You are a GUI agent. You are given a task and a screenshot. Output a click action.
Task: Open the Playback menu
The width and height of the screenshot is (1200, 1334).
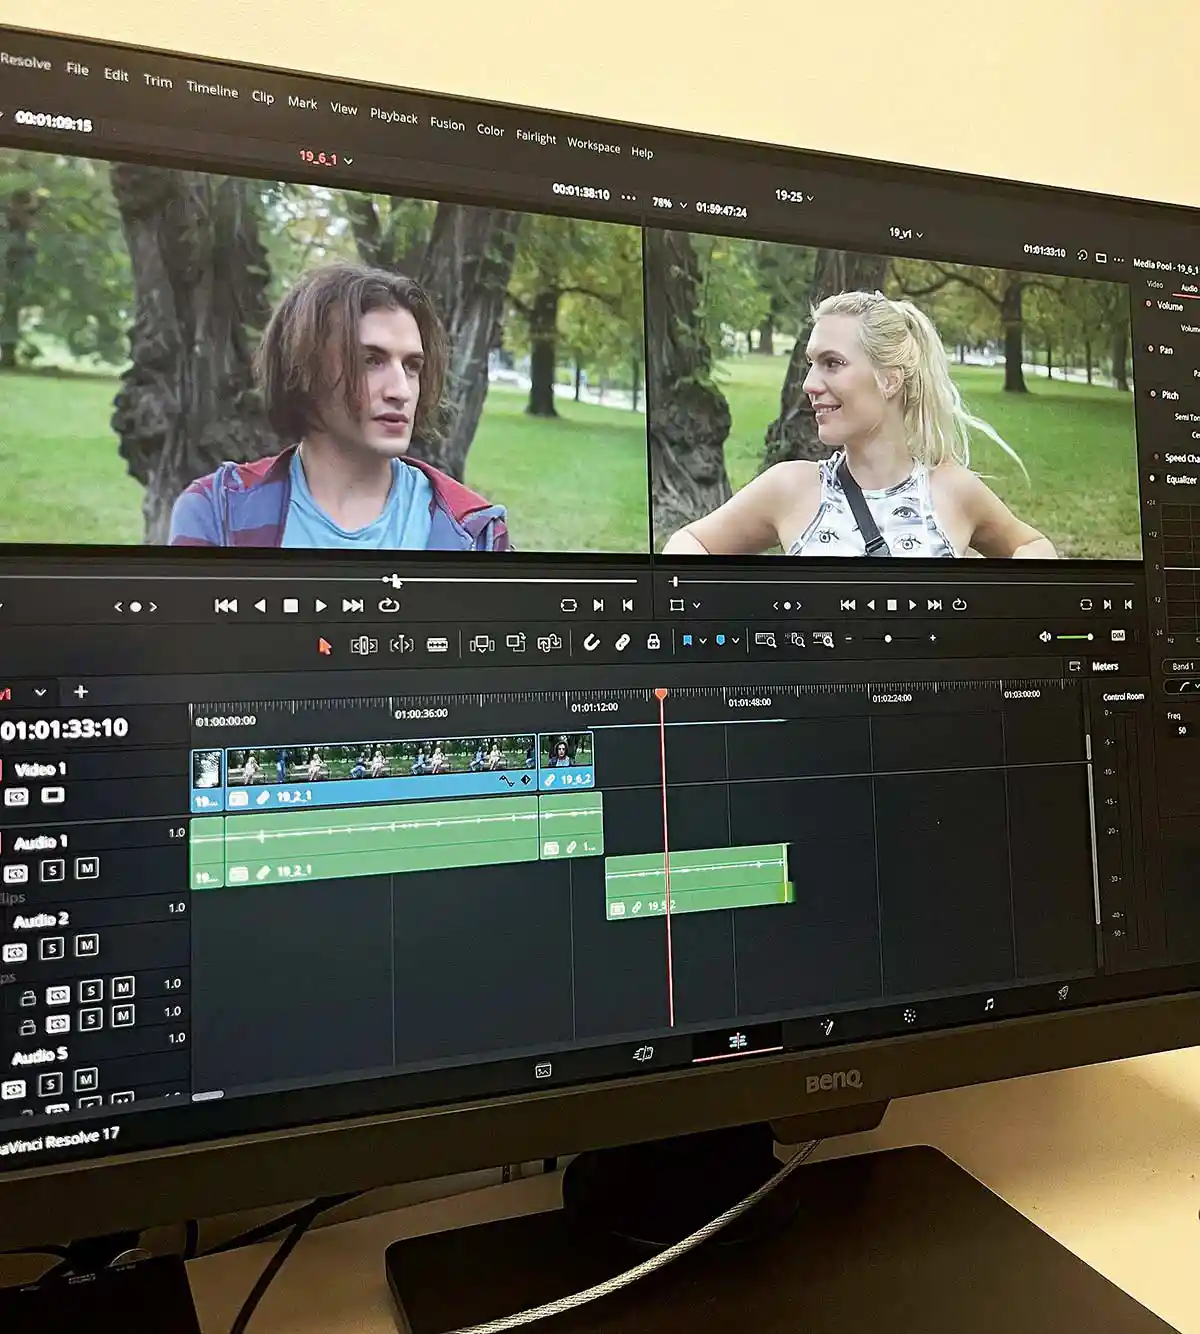[394, 116]
